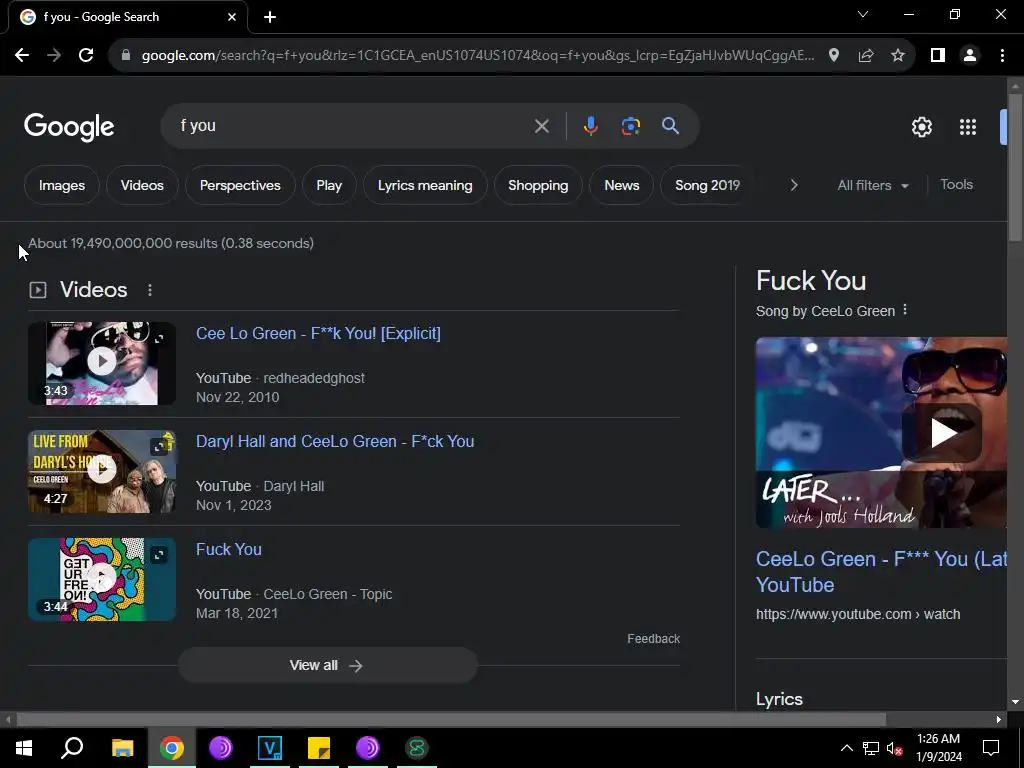Show more filter chips with right arrow
Image resolution: width=1024 pixels, height=768 pixels.
pyautogui.click(x=794, y=185)
